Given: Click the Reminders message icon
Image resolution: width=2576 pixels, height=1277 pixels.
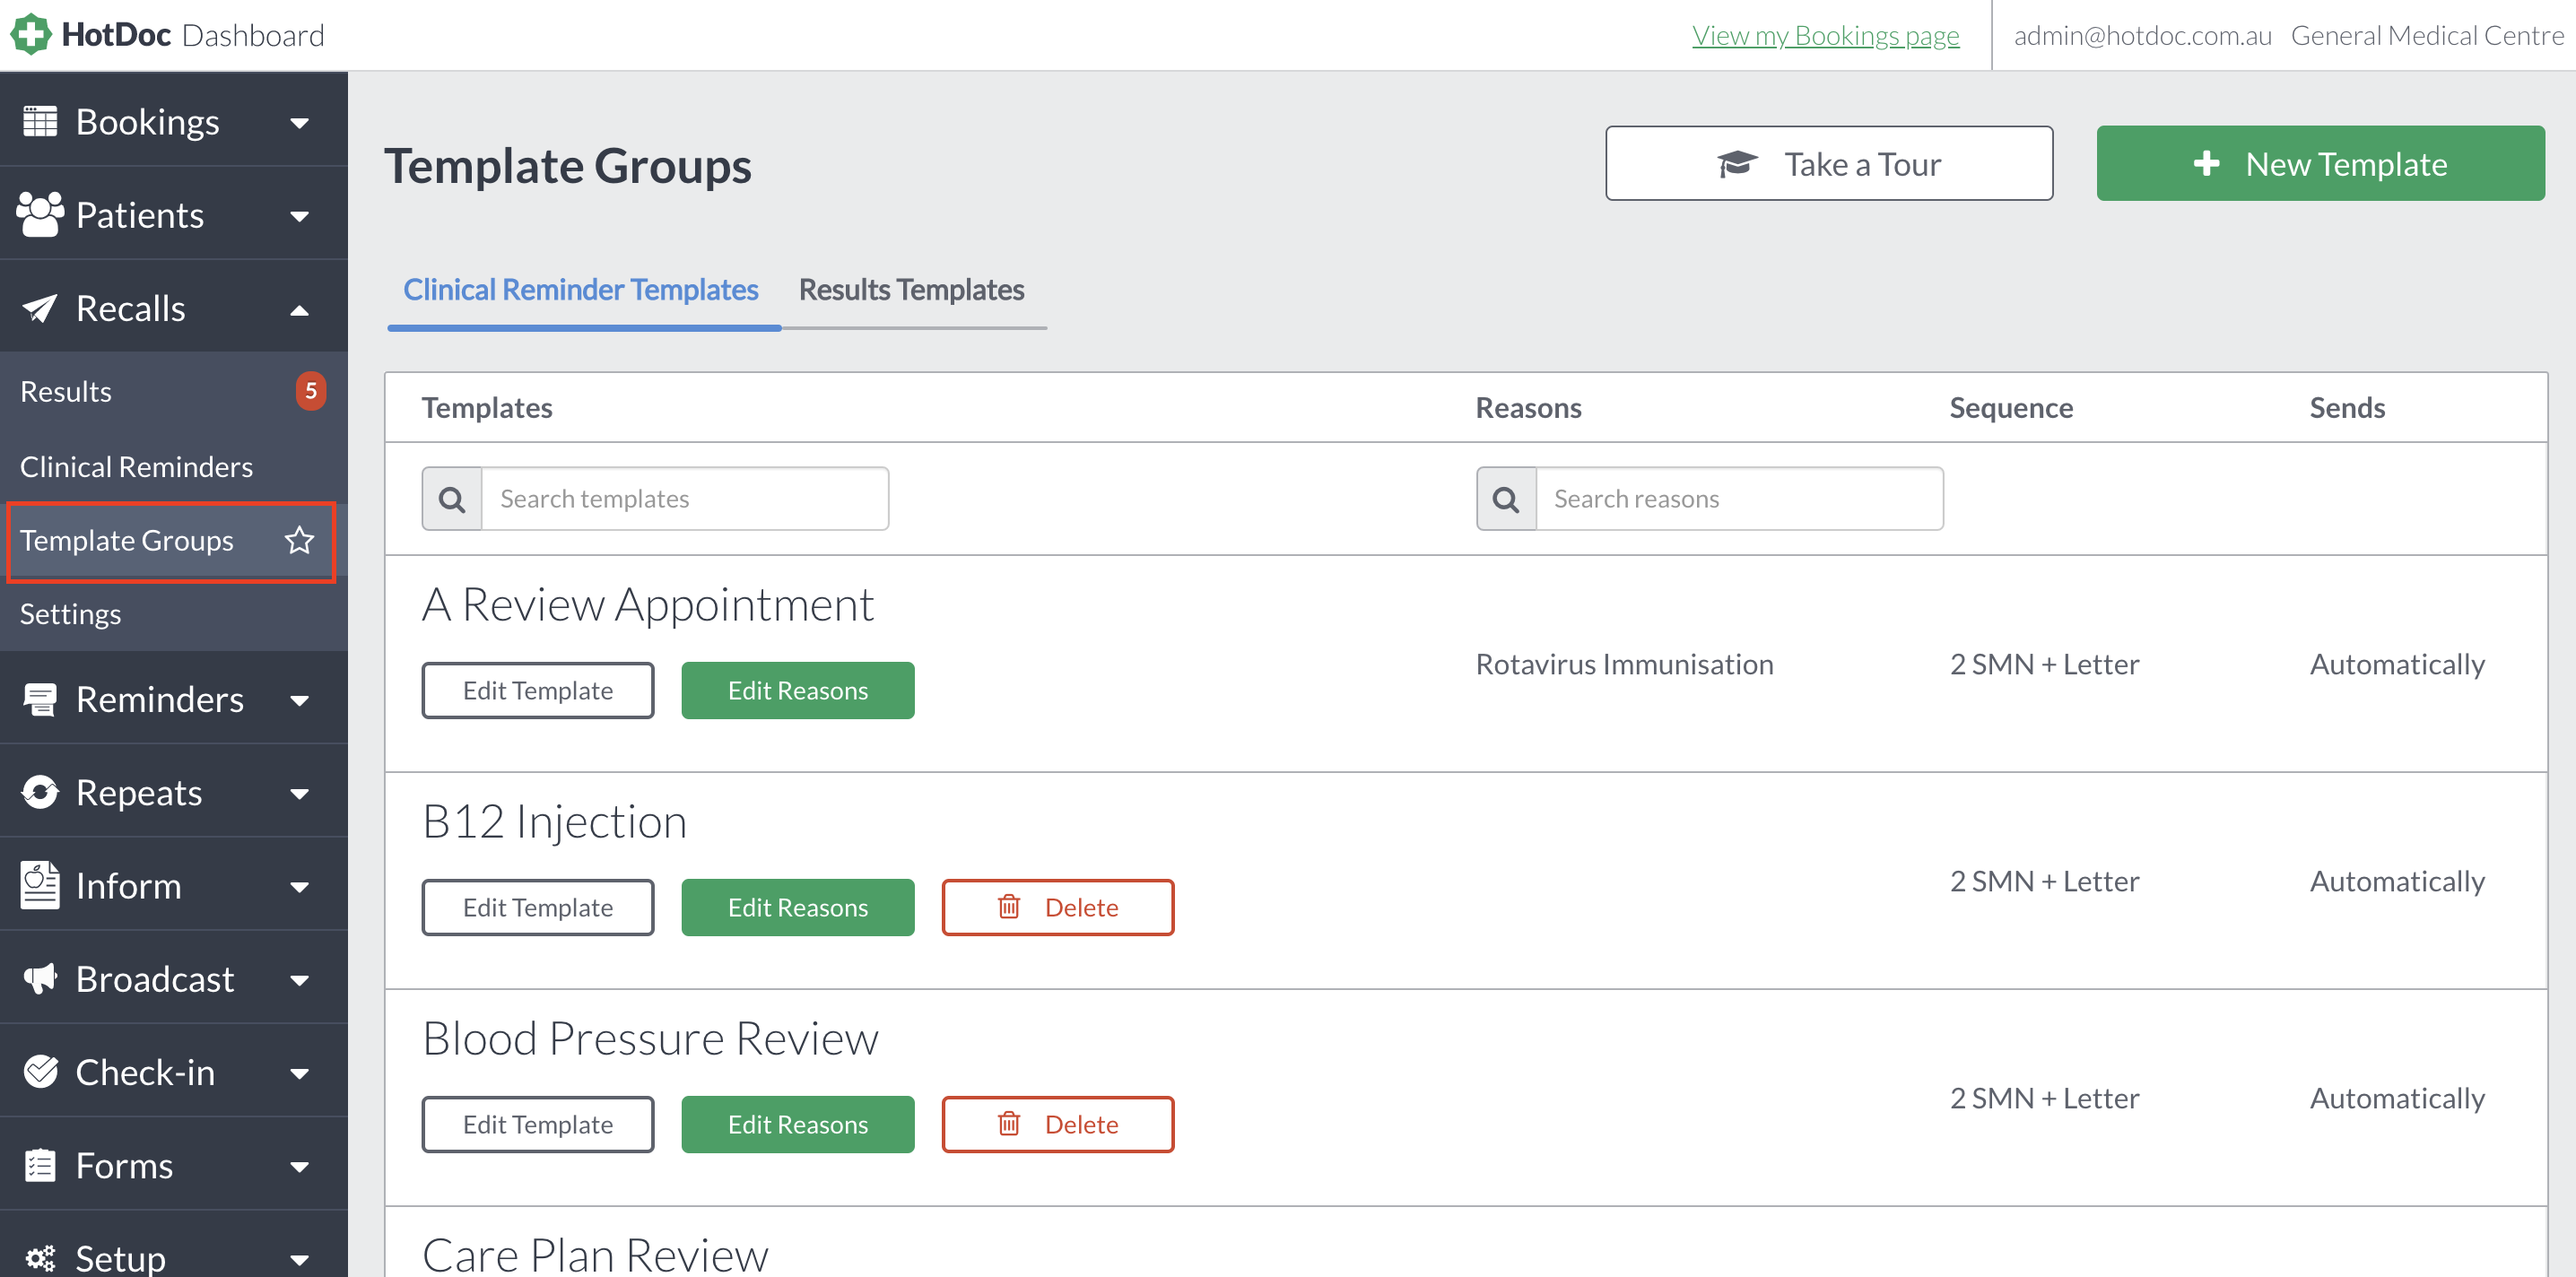Looking at the screenshot, I should (40, 699).
